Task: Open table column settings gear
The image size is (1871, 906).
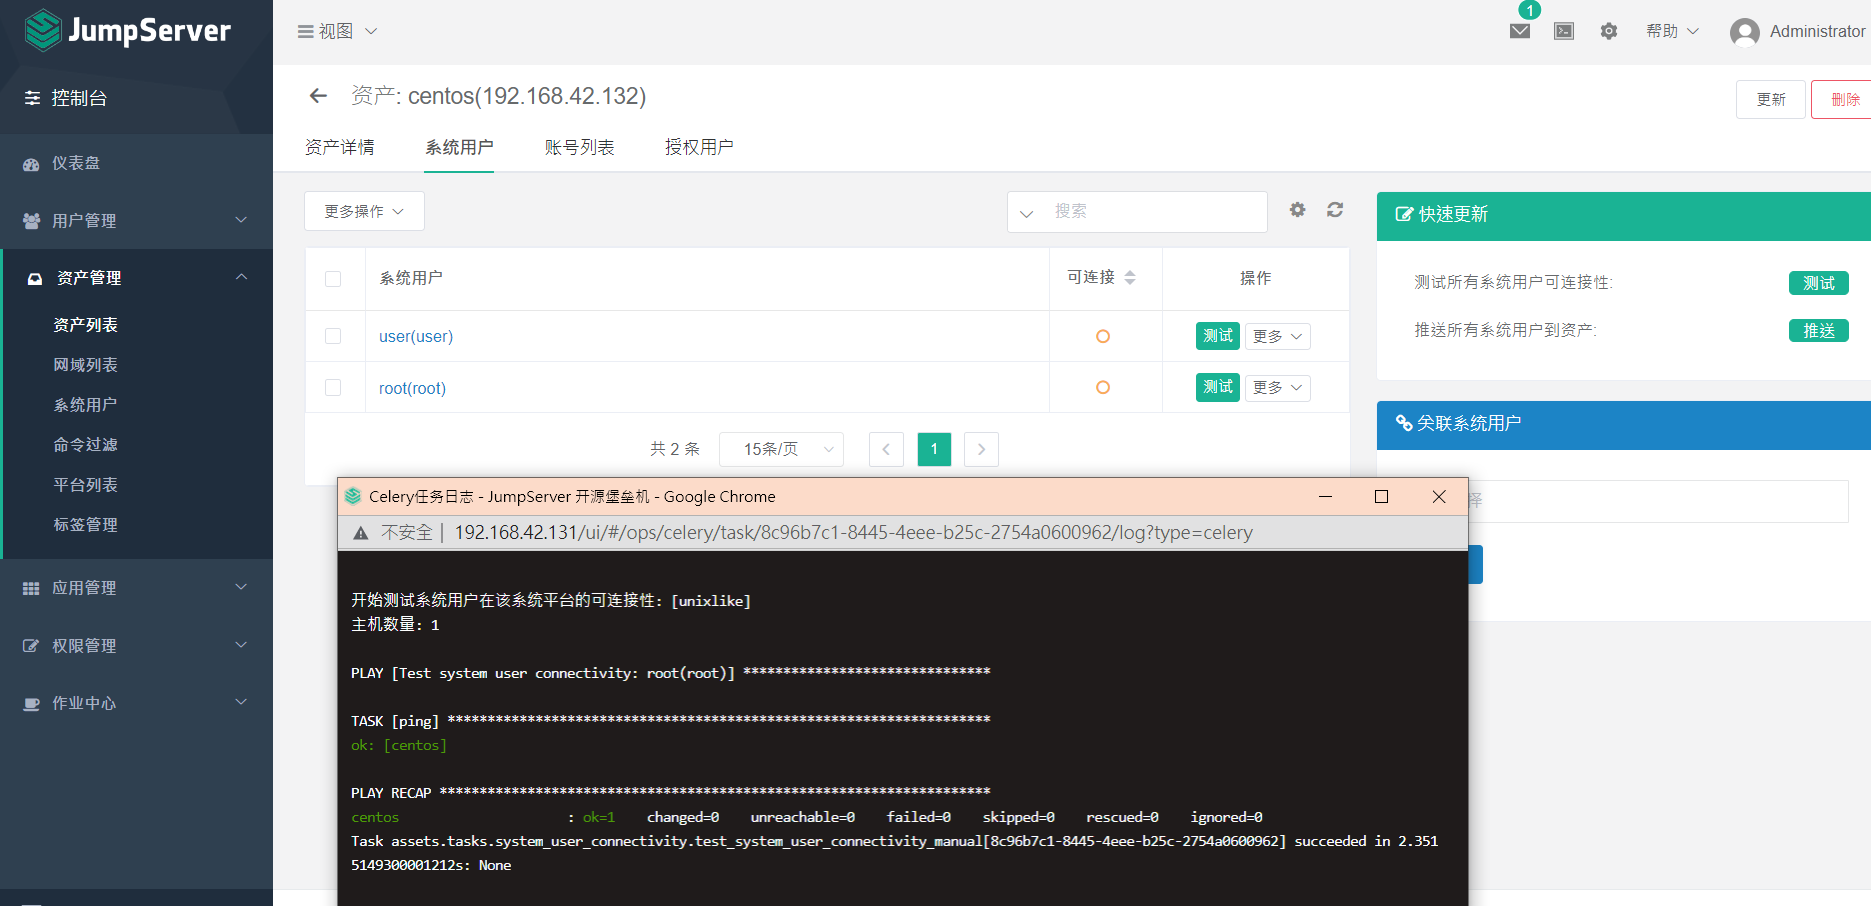Action: tap(1297, 210)
